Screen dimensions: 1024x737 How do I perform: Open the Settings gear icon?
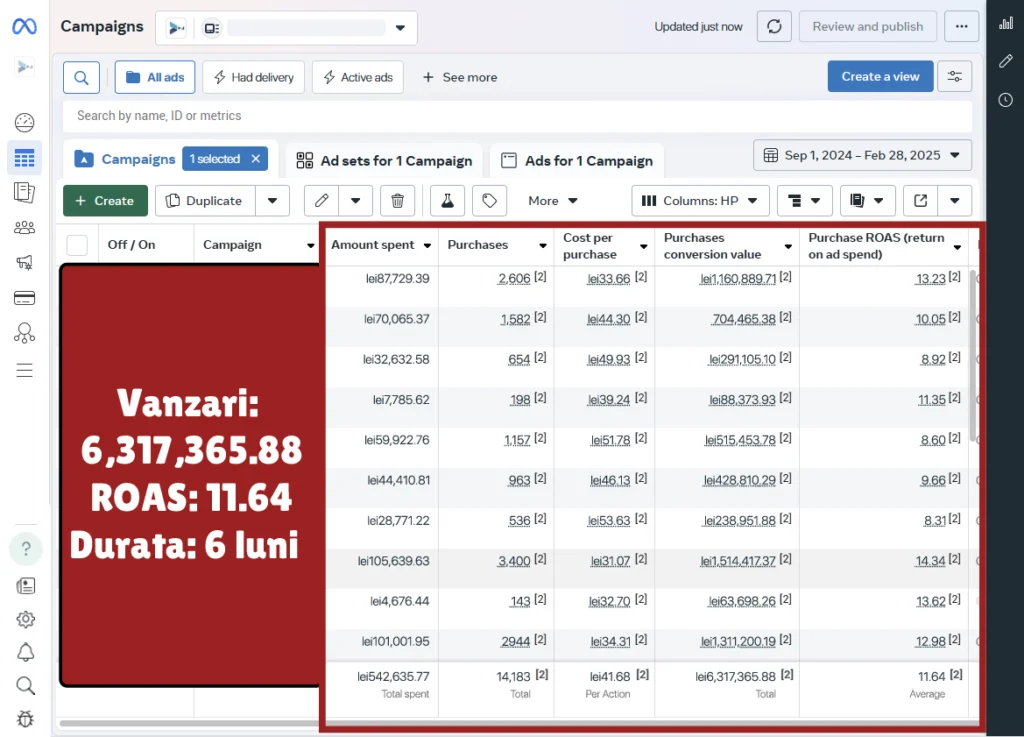click(x=25, y=619)
